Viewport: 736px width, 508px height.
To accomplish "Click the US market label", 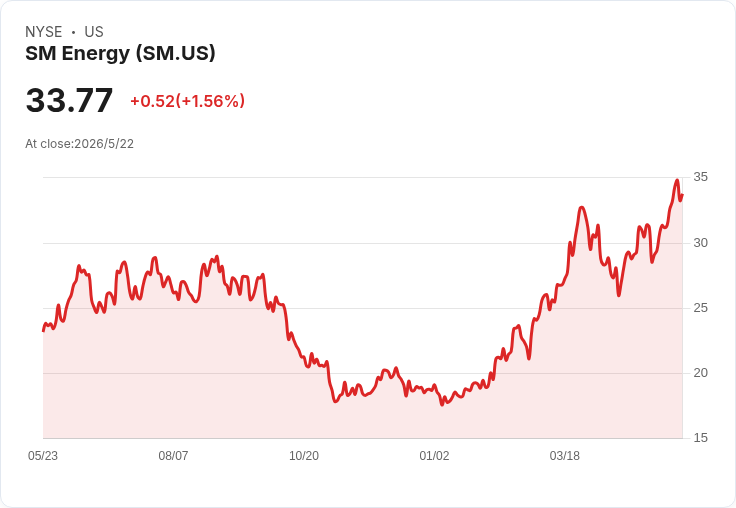I will tap(94, 32).
